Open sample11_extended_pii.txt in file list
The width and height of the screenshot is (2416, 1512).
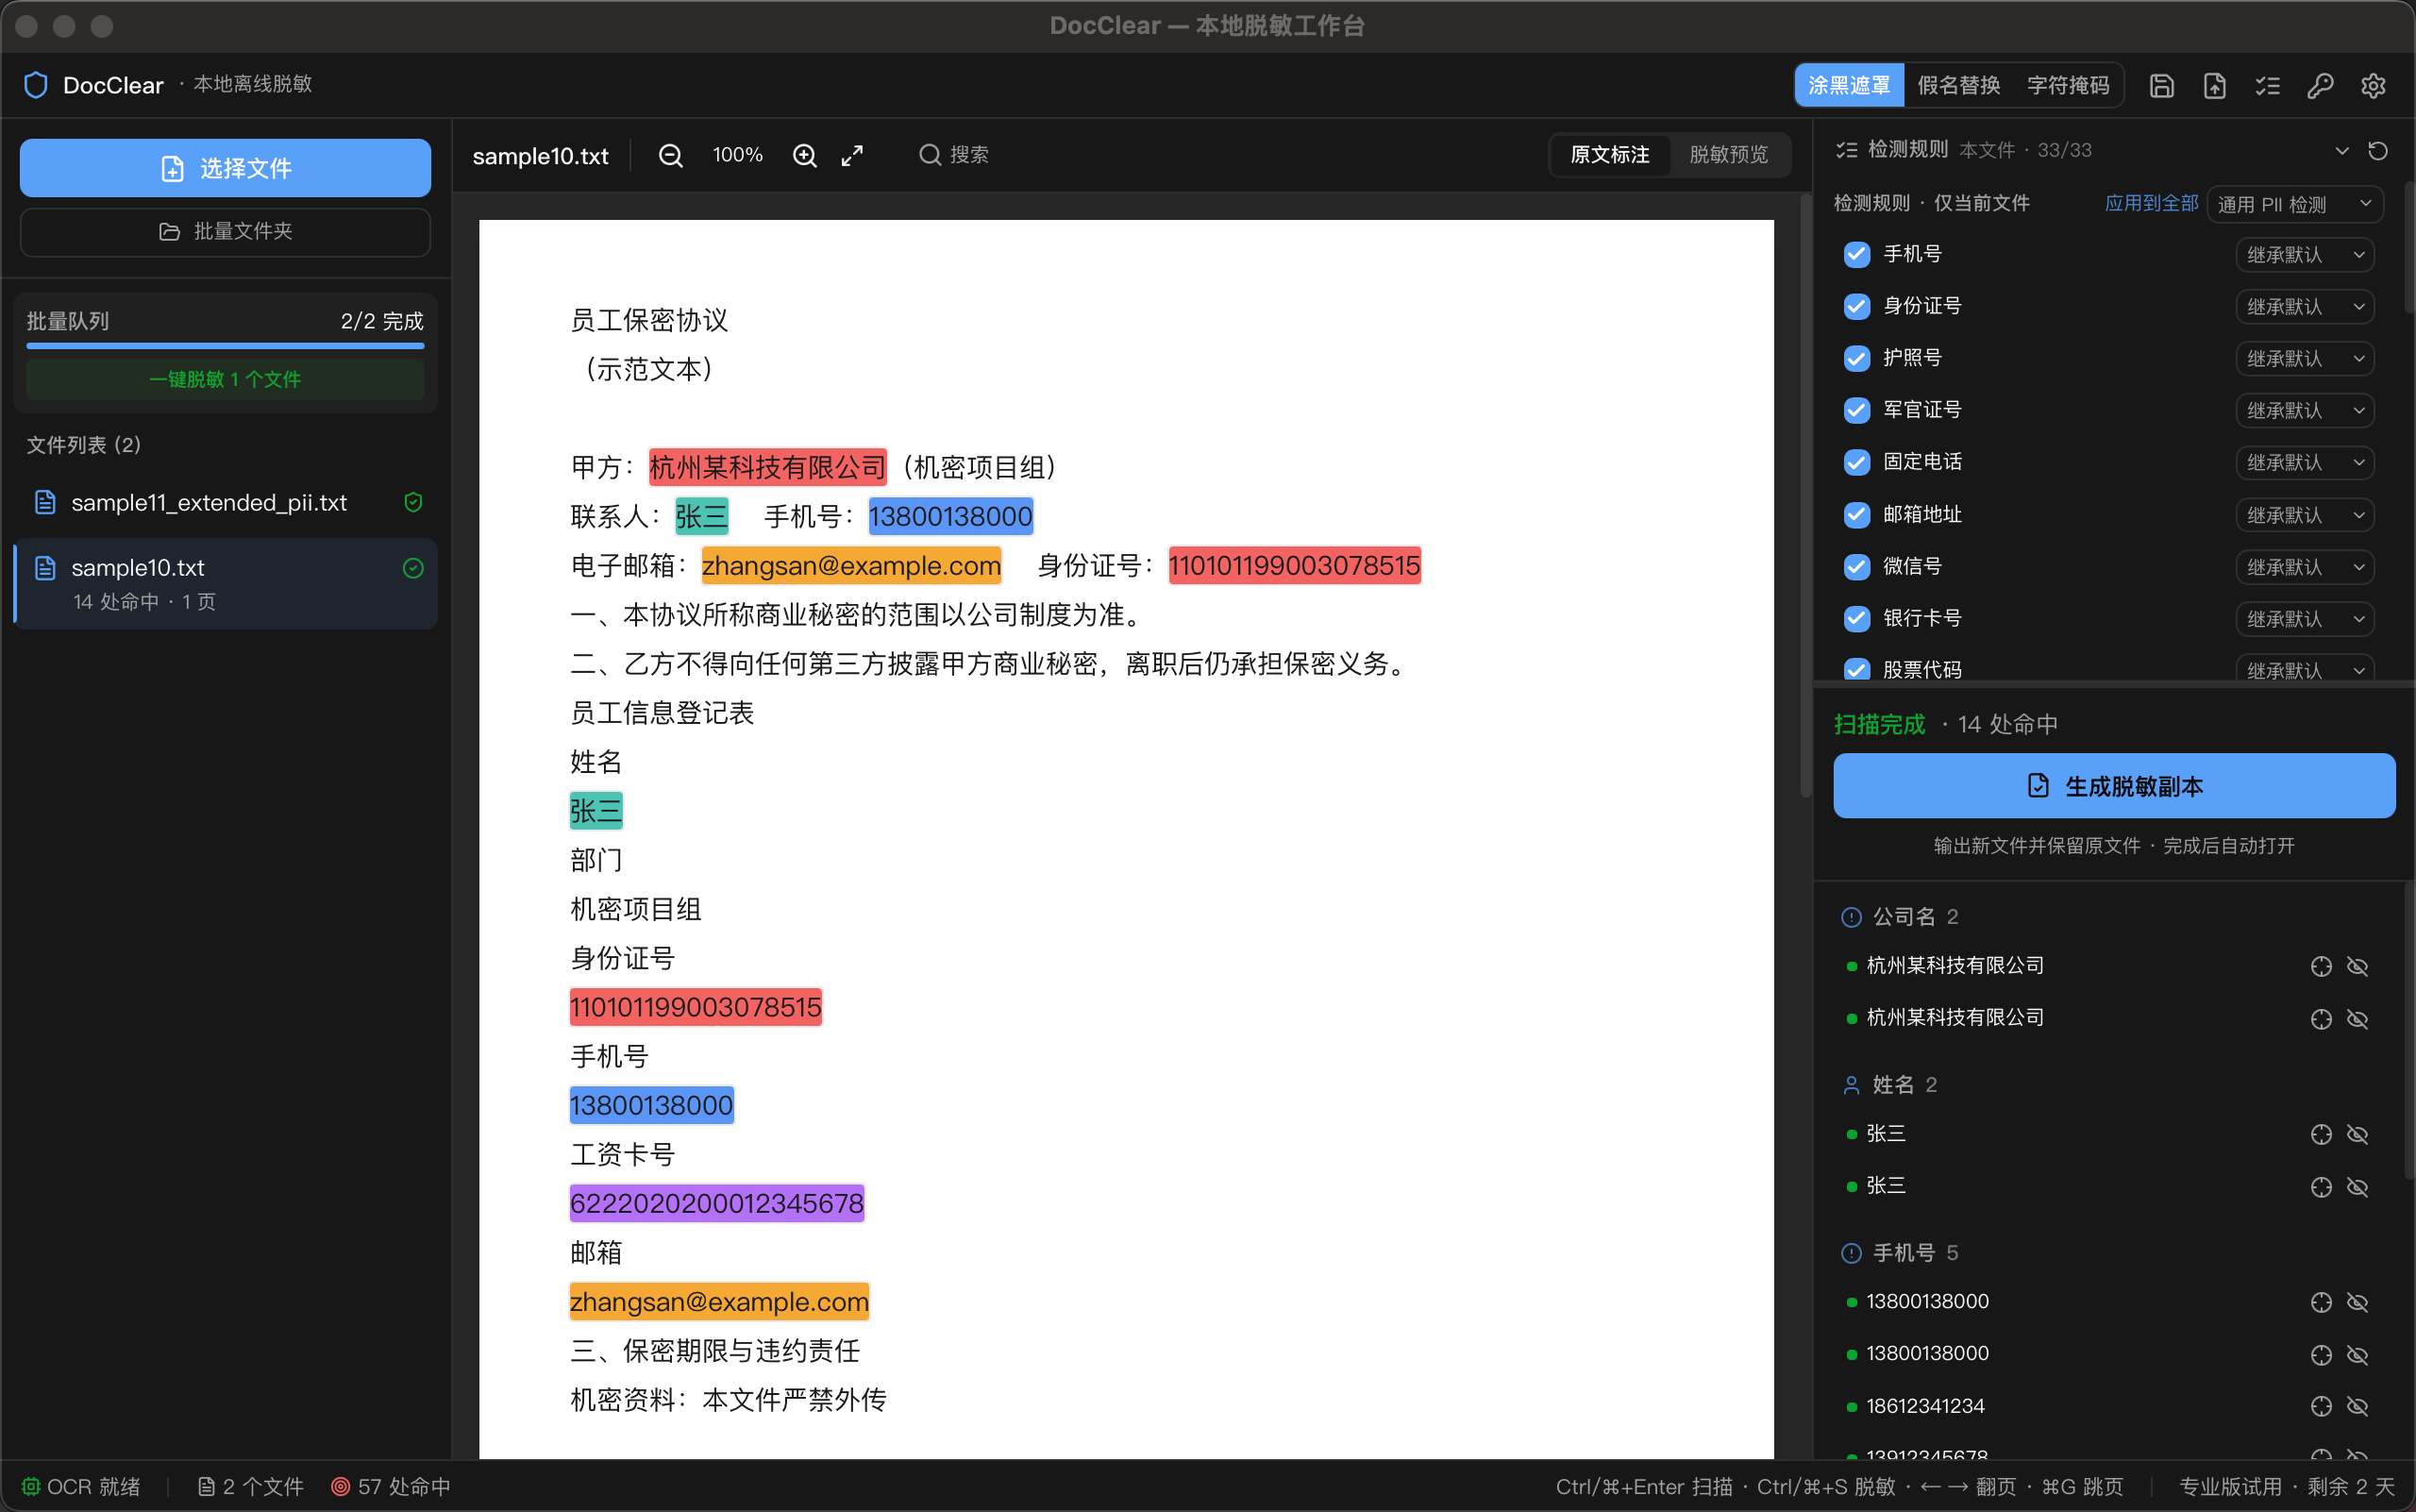tap(225, 503)
